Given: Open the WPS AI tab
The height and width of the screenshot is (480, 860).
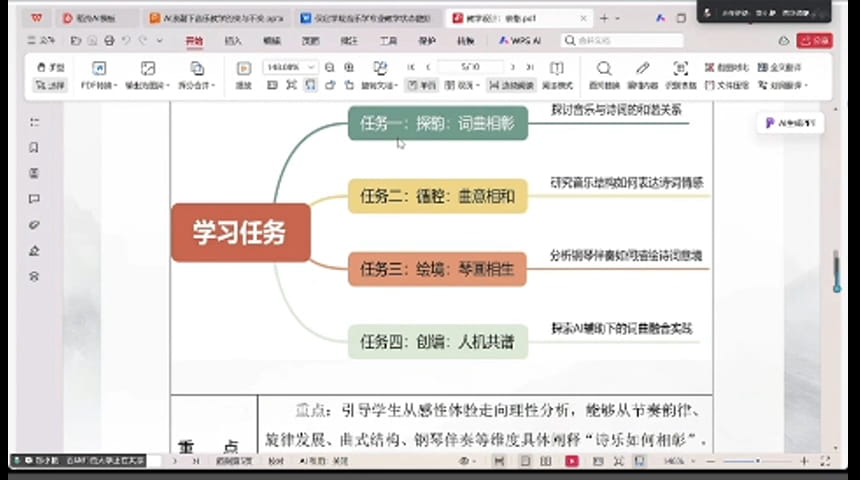Looking at the screenshot, I should (520, 41).
